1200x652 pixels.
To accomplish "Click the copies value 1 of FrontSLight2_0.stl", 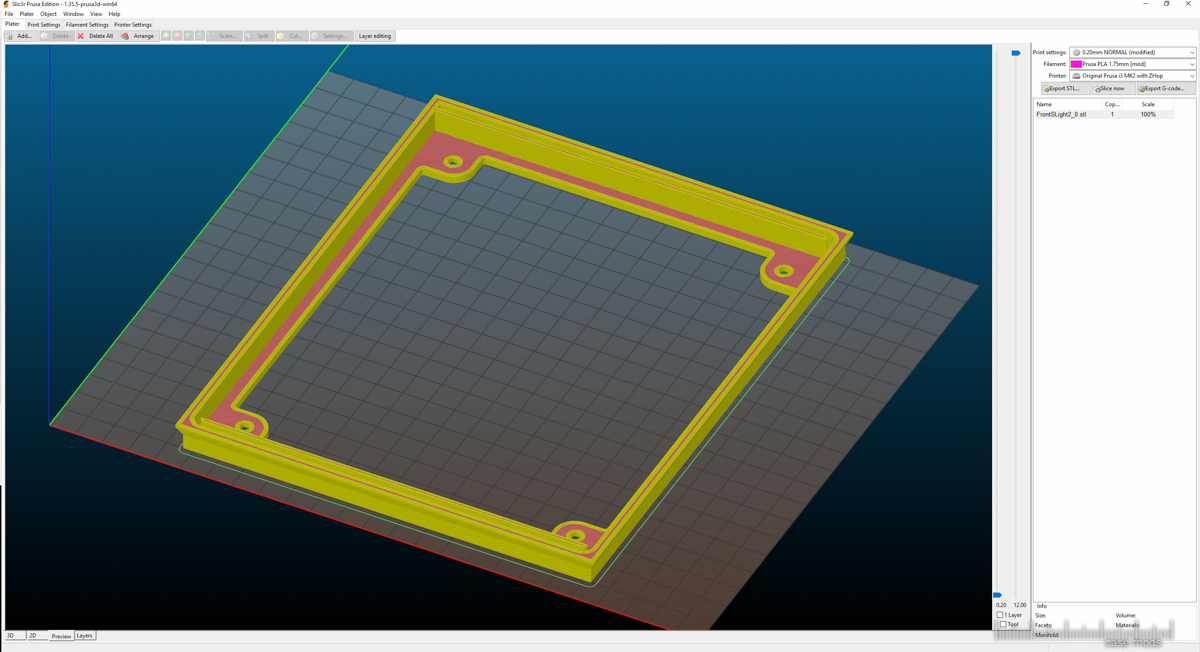I will (x=1112, y=114).
